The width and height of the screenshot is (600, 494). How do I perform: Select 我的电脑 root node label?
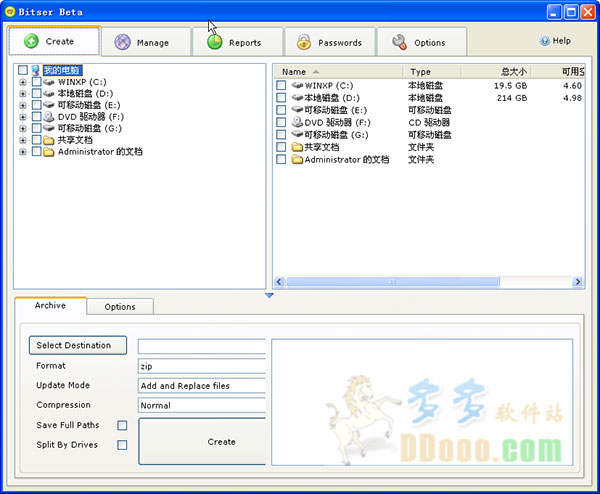point(62,70)
